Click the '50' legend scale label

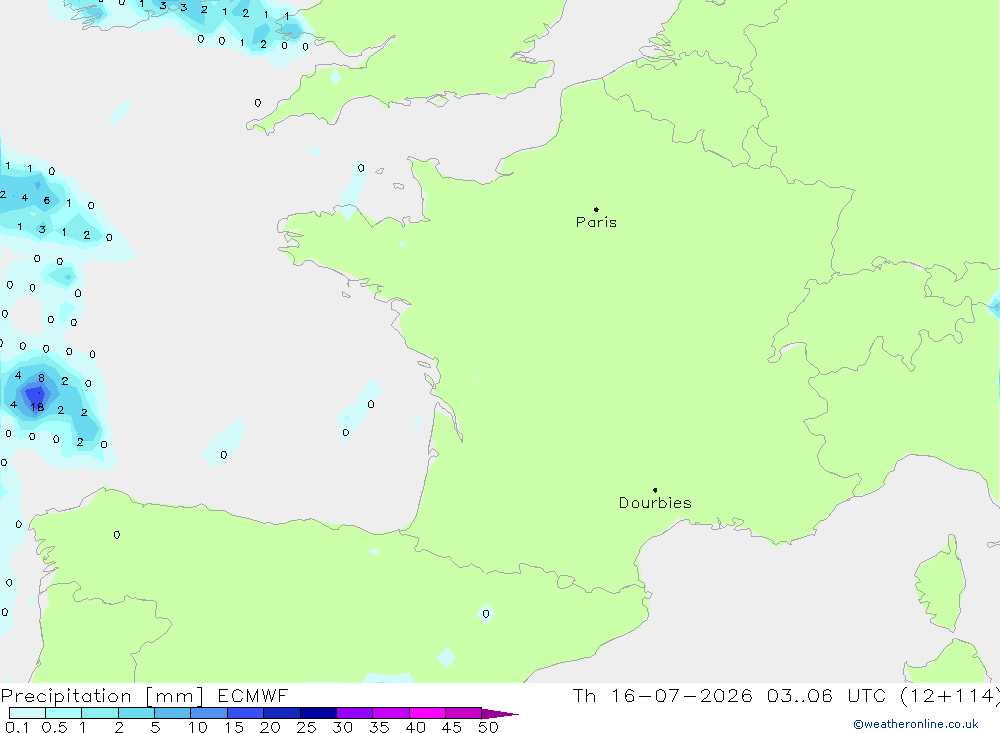[488, 727]
